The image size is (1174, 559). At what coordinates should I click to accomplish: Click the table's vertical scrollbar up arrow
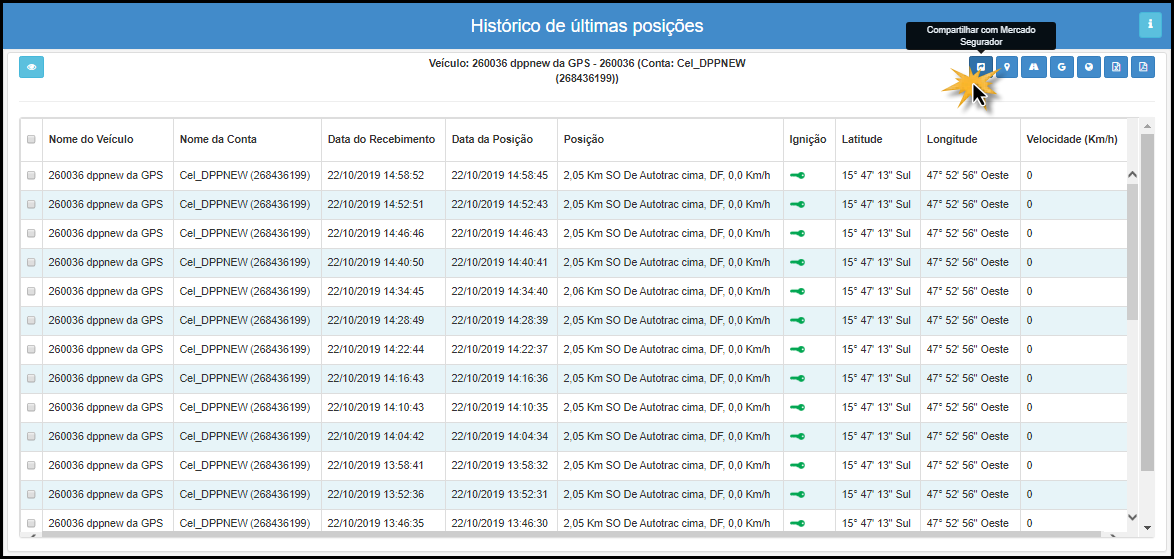(1132, 174)
